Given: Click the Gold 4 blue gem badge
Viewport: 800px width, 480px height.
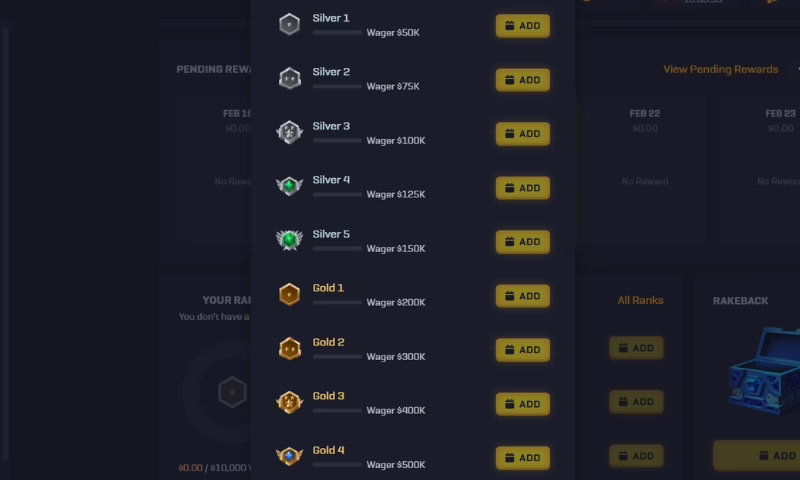Looking at the screenshot, I should [289, 457].
